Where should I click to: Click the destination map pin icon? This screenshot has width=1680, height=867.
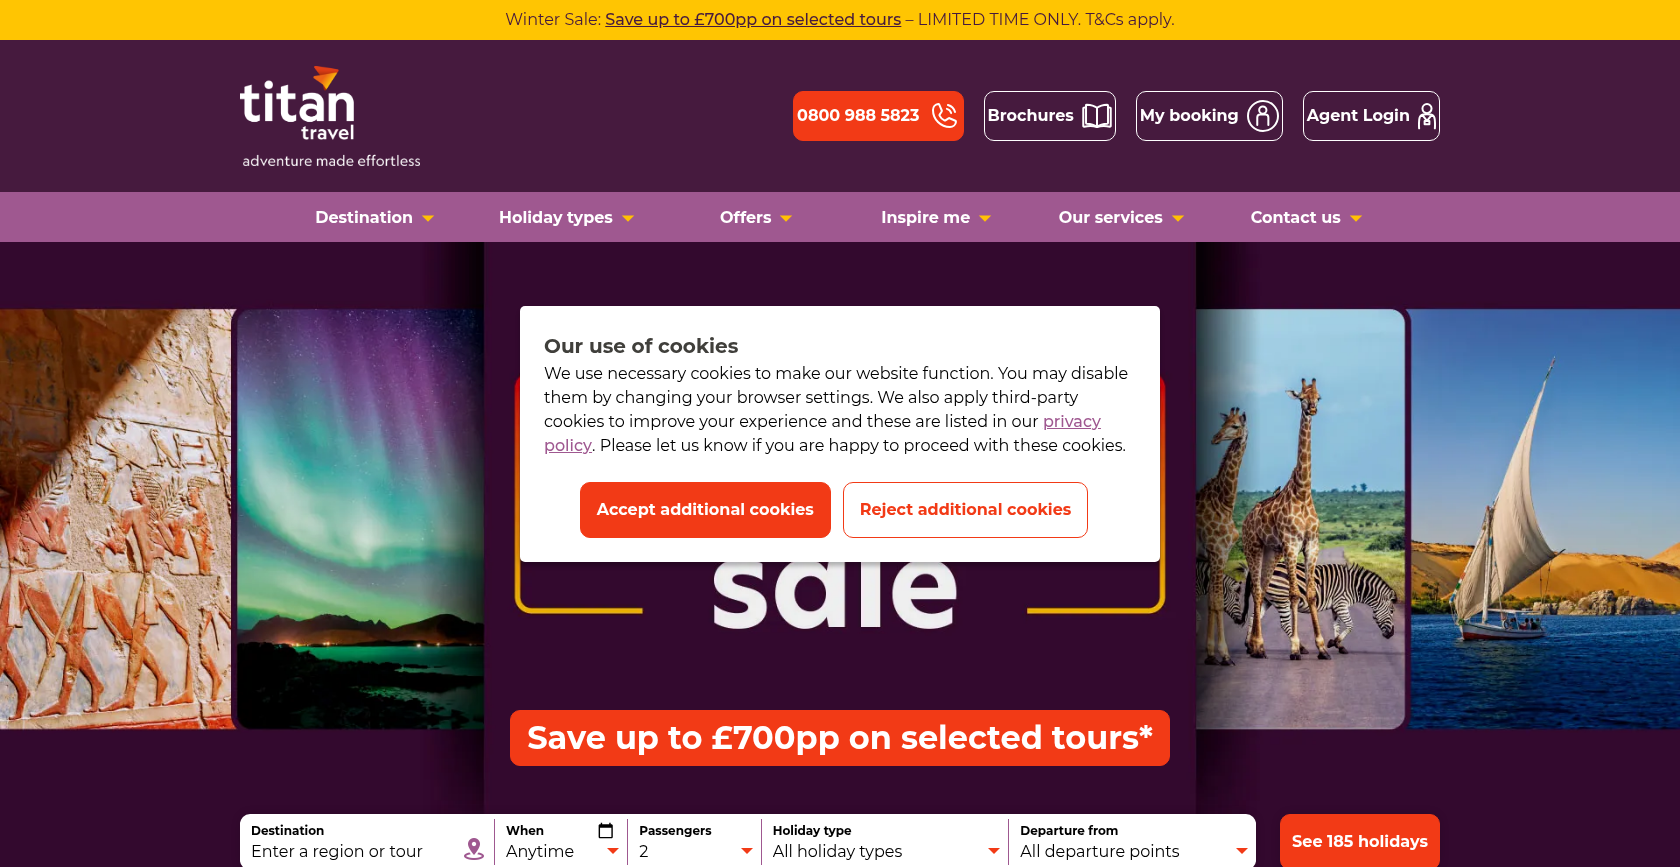click(474, 849)
